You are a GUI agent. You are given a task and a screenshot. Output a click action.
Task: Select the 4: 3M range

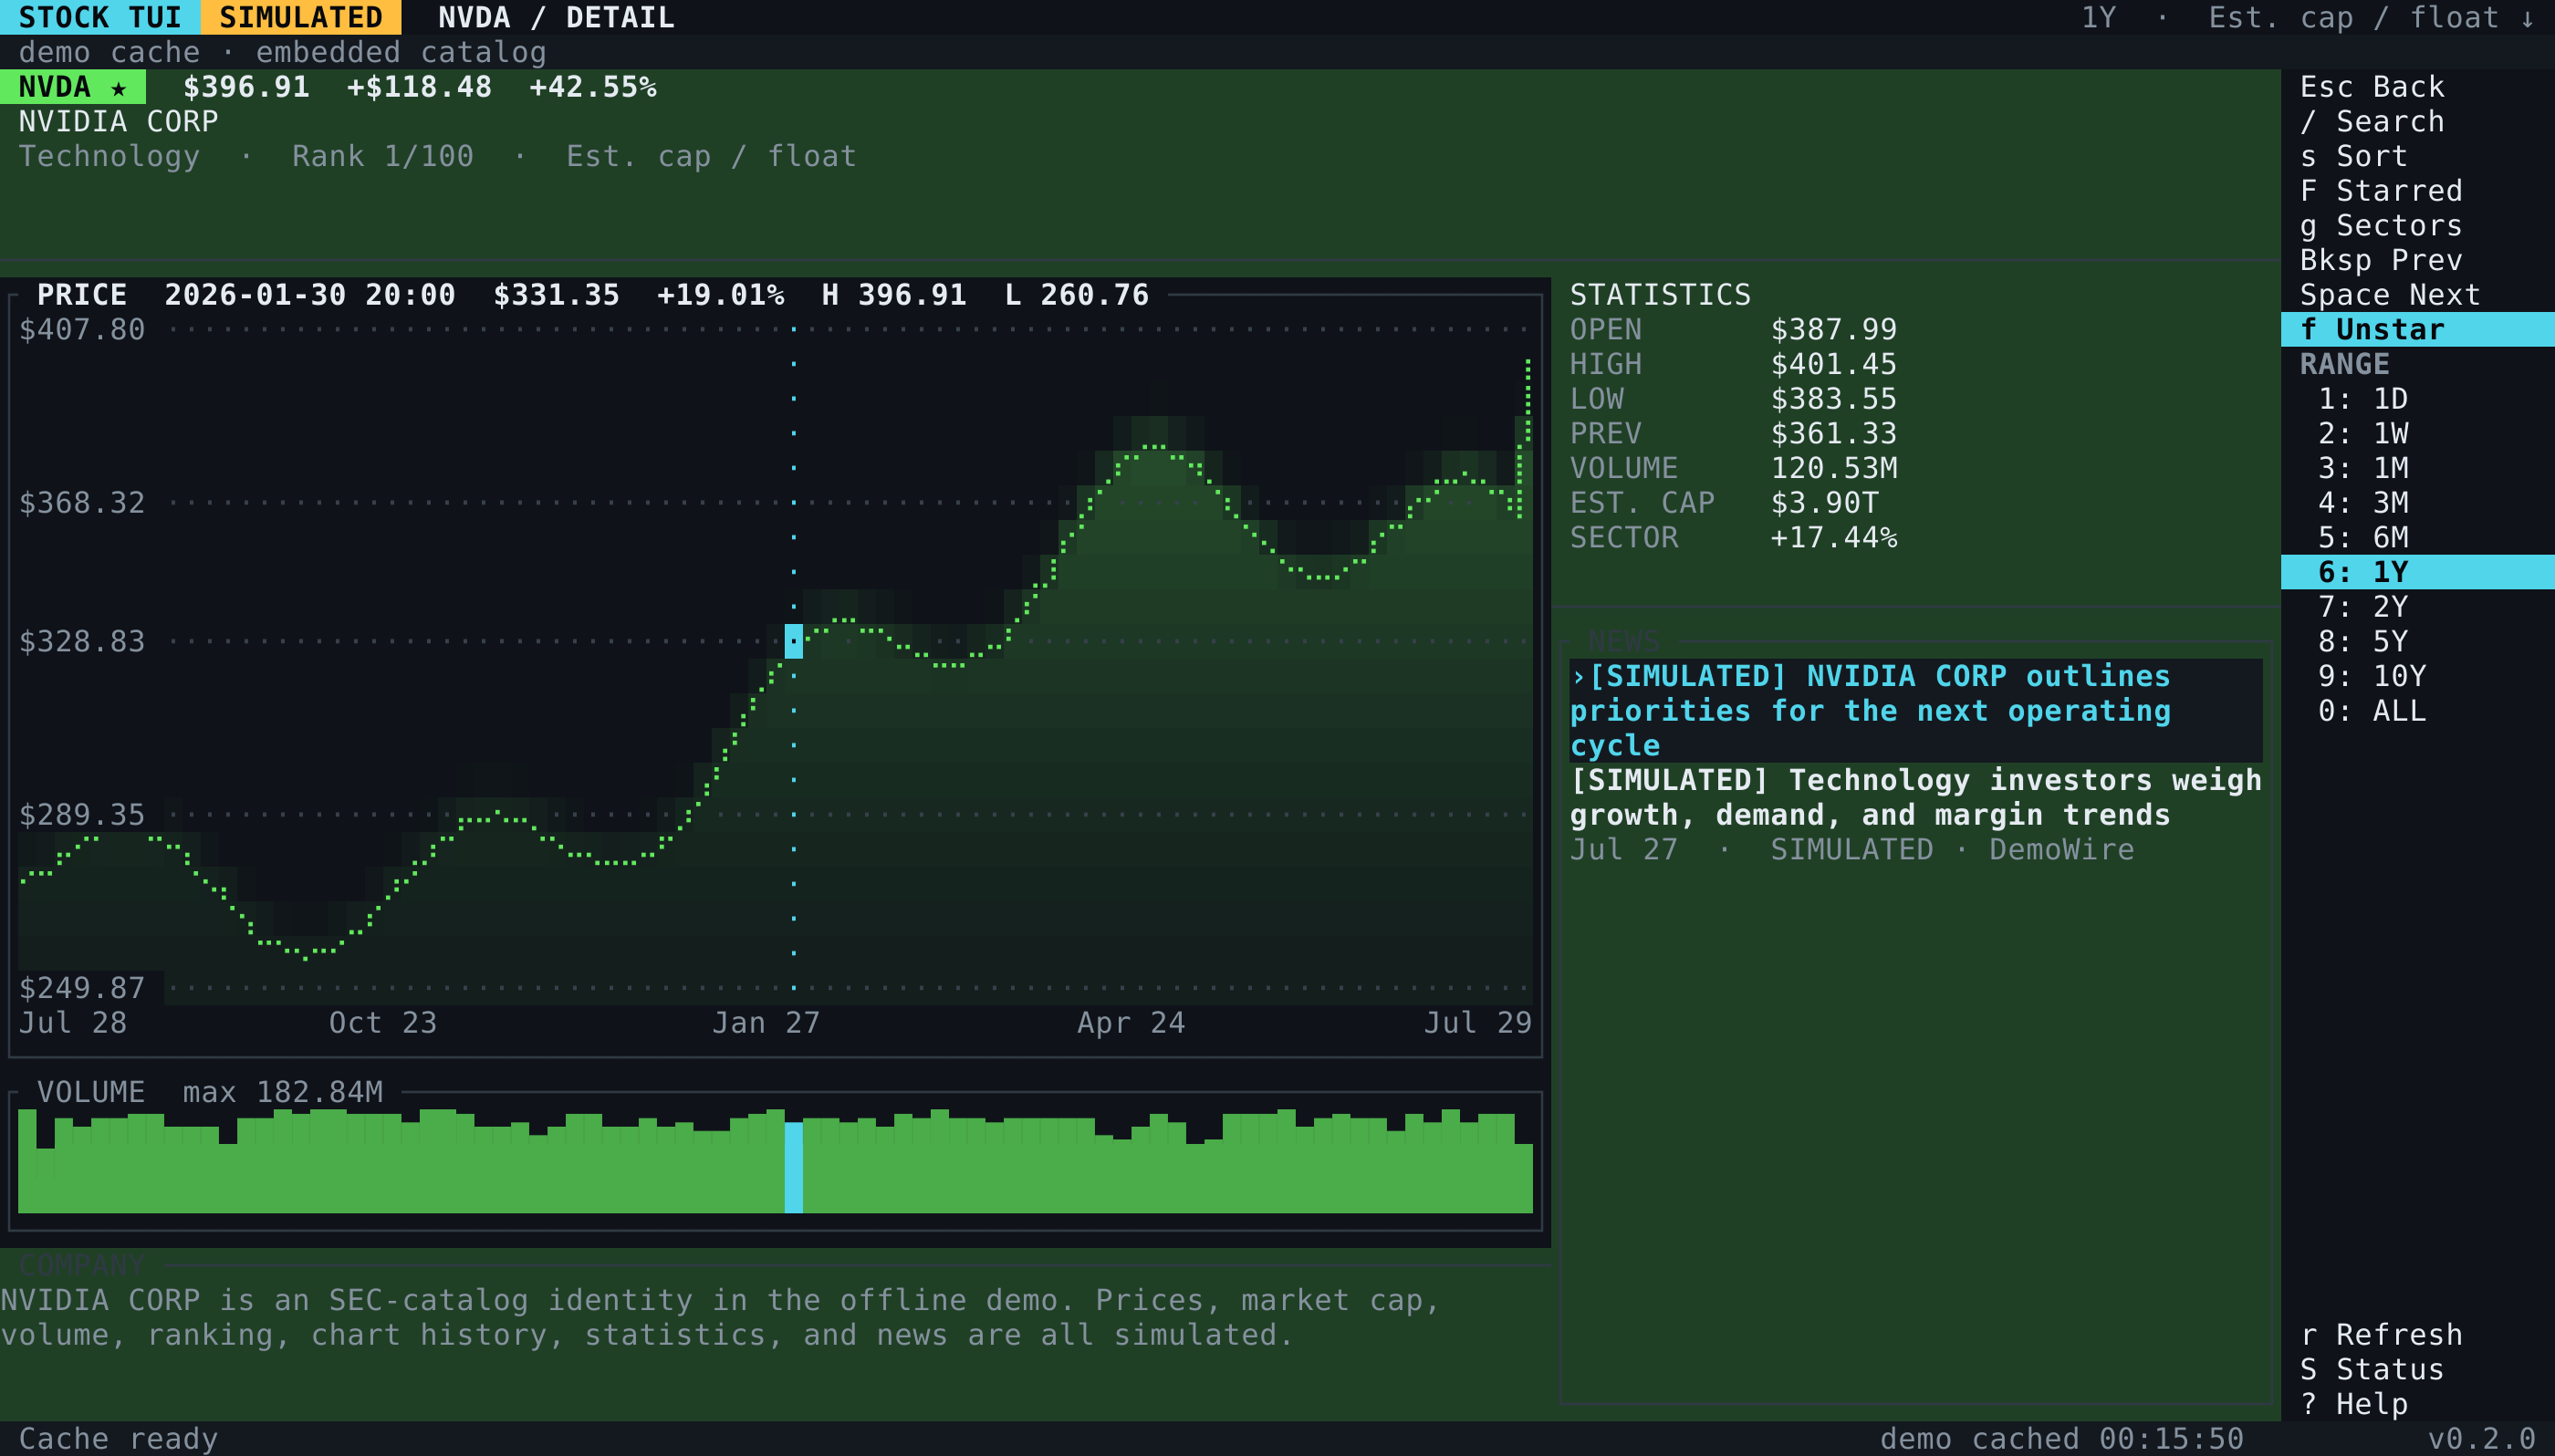pos(2363,503)
